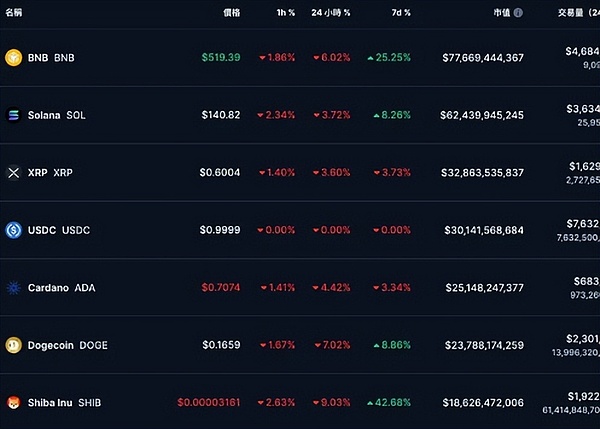Click the Dogecoin coin logo icon
The width and height of the screenshot is (600, 429).
tap(13, 345)
